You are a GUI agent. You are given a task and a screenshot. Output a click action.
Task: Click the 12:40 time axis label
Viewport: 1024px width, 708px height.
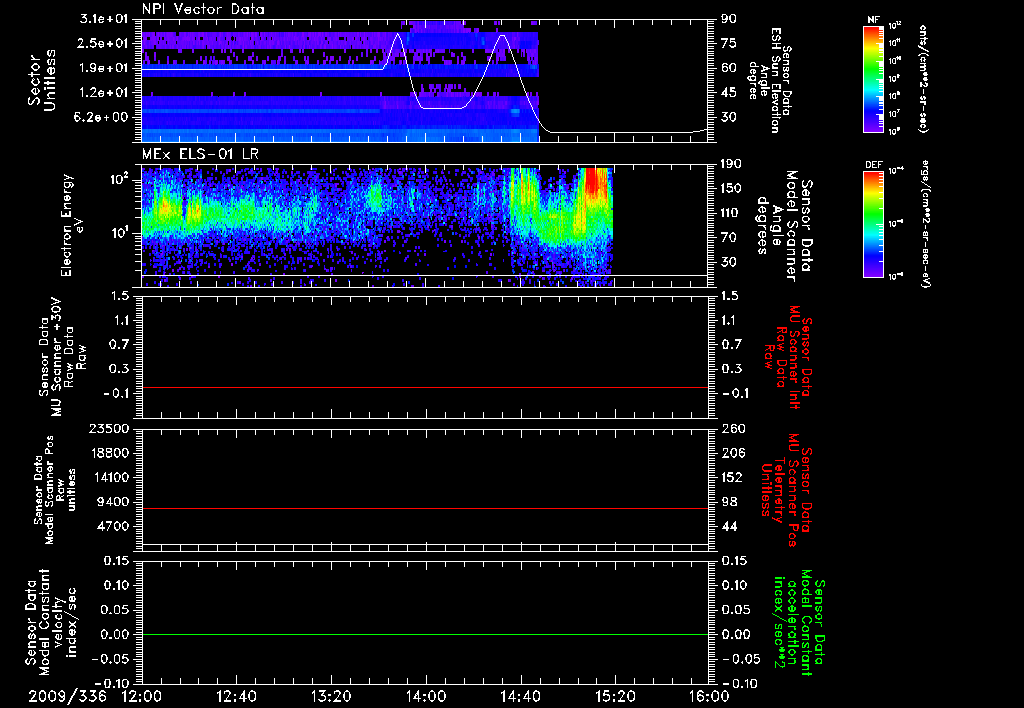(236, 697)
